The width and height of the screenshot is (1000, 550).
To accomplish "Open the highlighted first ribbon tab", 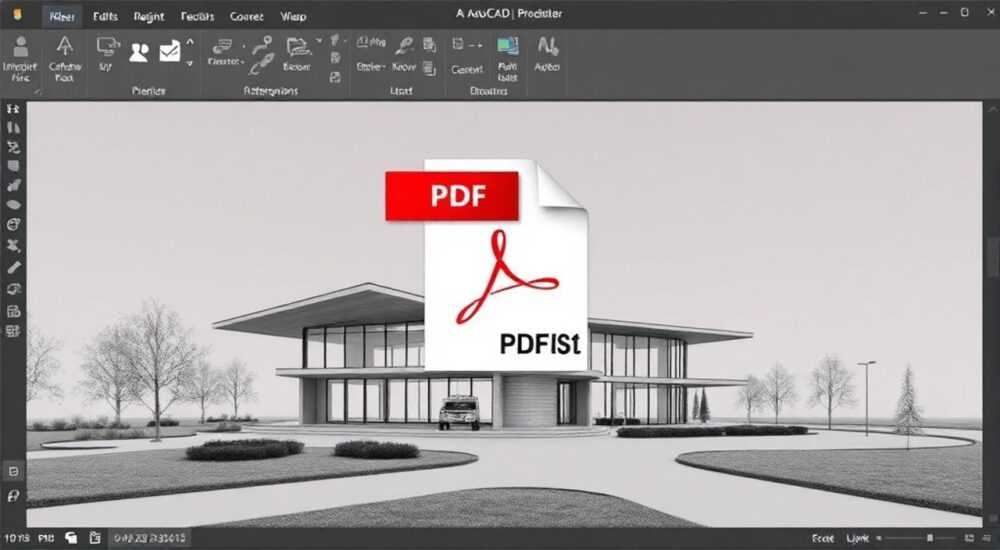I will point(62,17).
